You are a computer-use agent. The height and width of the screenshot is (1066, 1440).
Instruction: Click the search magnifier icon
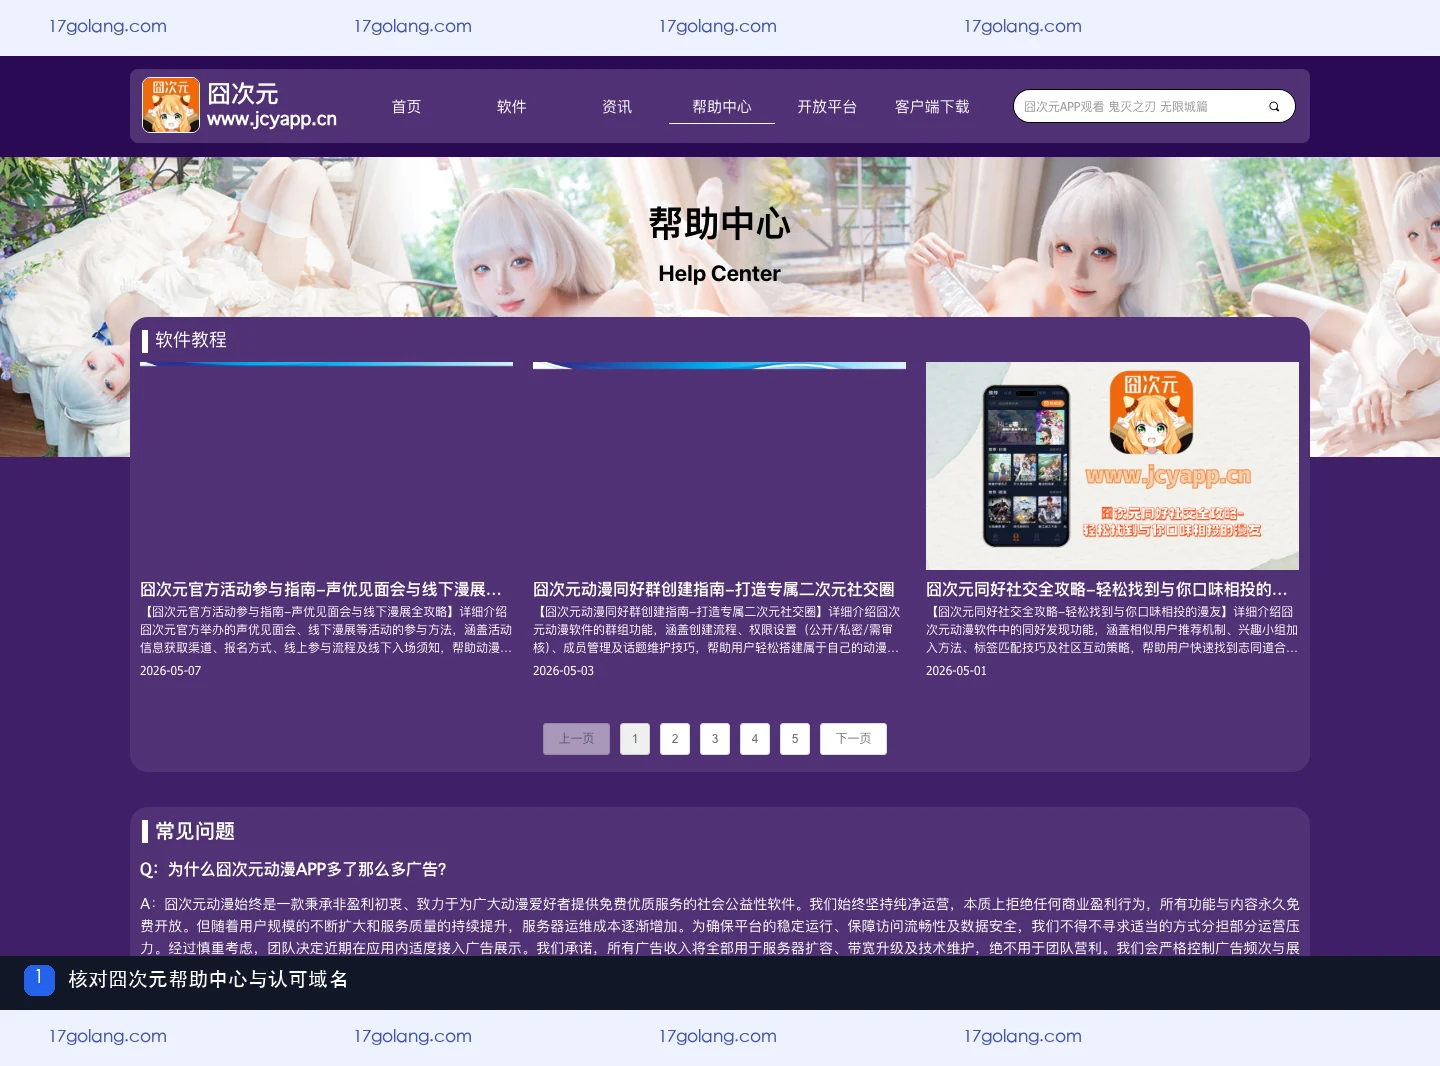pos(1274,107)
